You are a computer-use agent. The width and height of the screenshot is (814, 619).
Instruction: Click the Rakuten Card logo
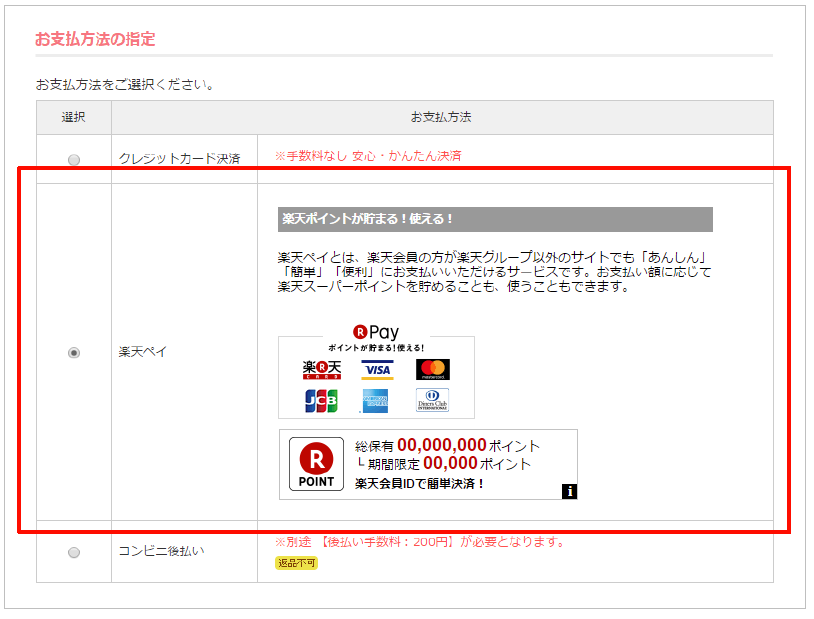(x=322, y=370)
